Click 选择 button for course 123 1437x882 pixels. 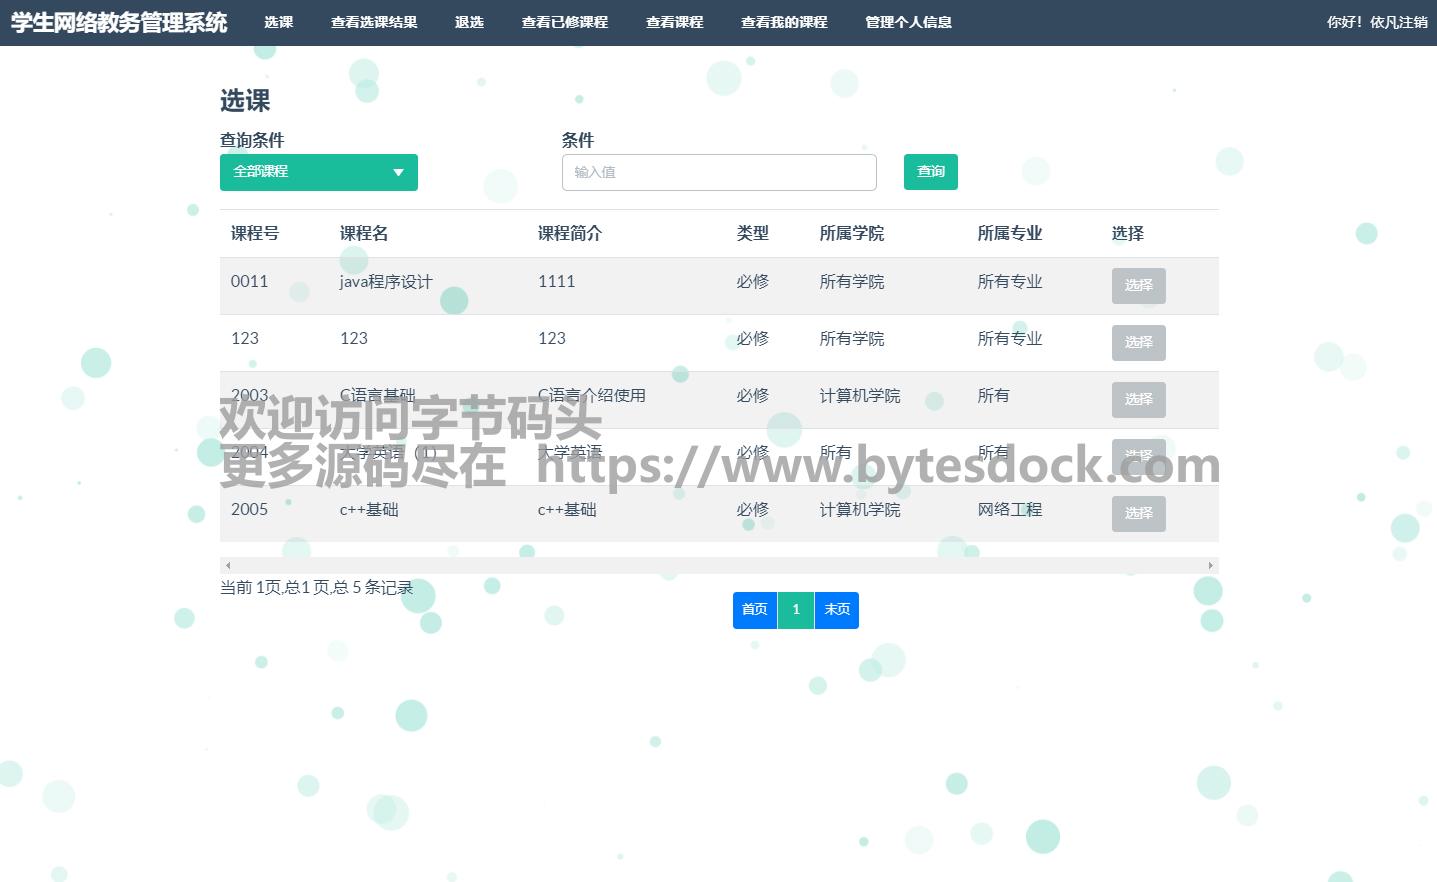click(1138, 343)
